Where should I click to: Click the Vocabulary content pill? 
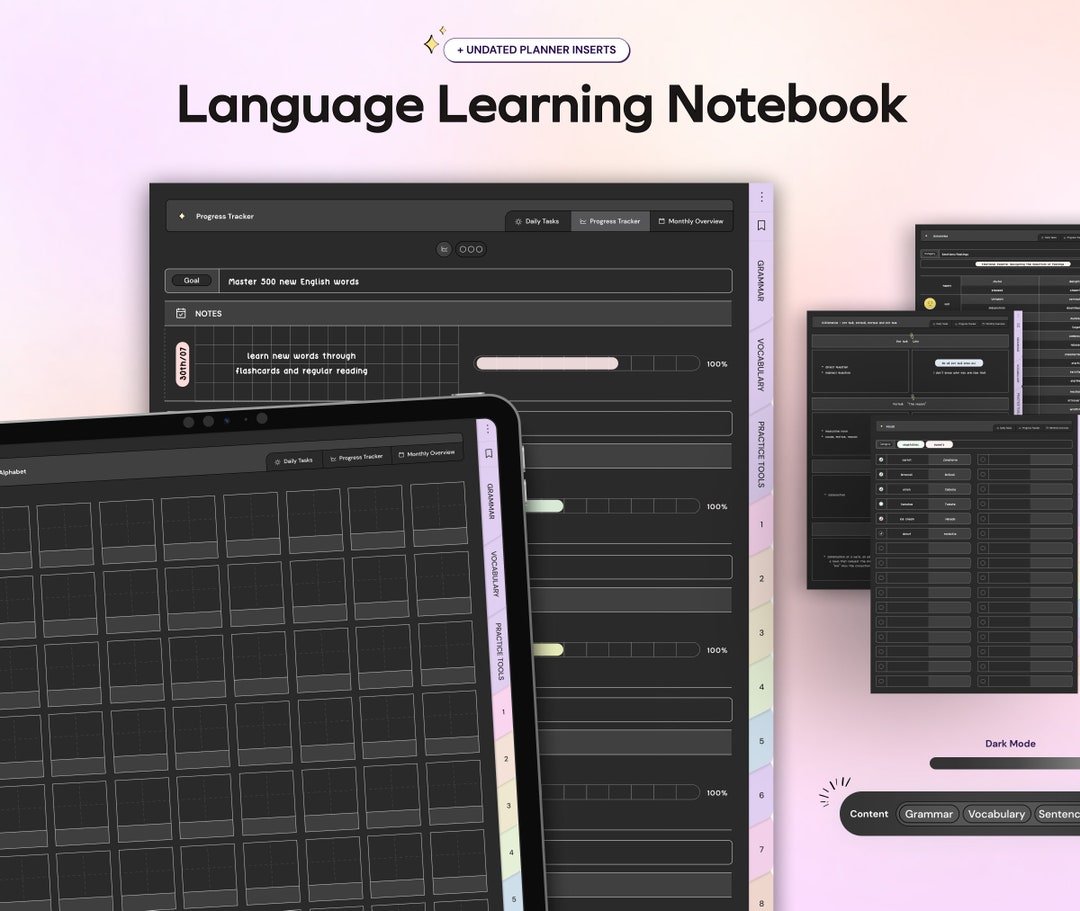996,814
